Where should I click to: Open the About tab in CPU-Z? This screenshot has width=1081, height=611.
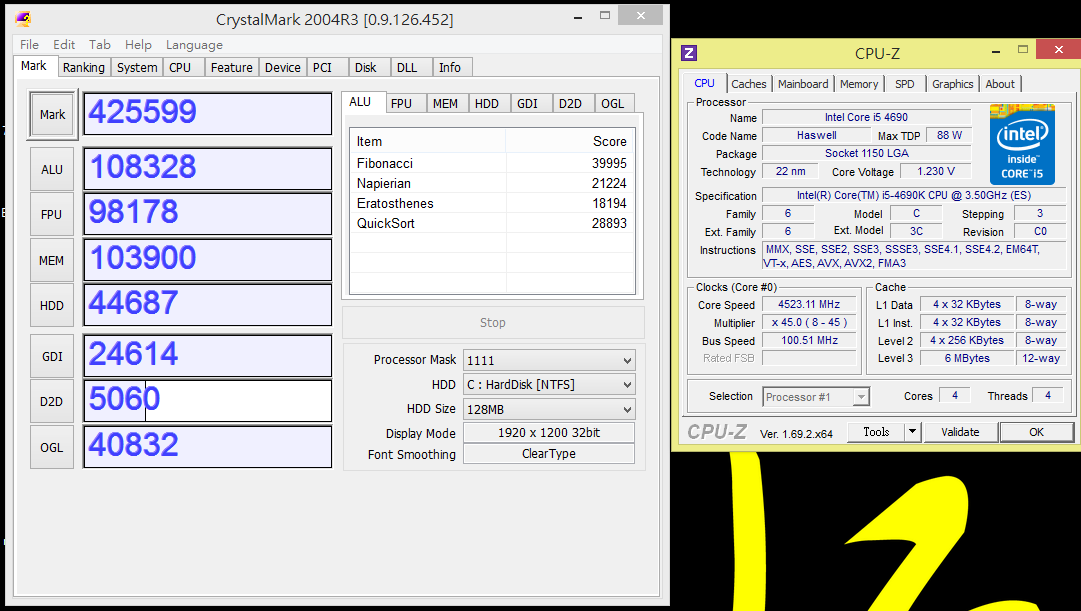1000,84
